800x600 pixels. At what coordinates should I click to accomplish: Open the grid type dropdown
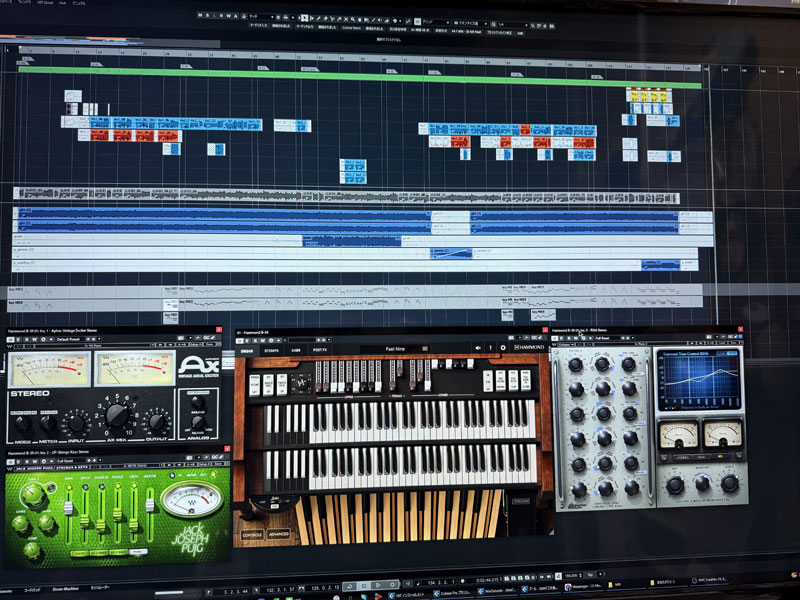tap(470, 23)
